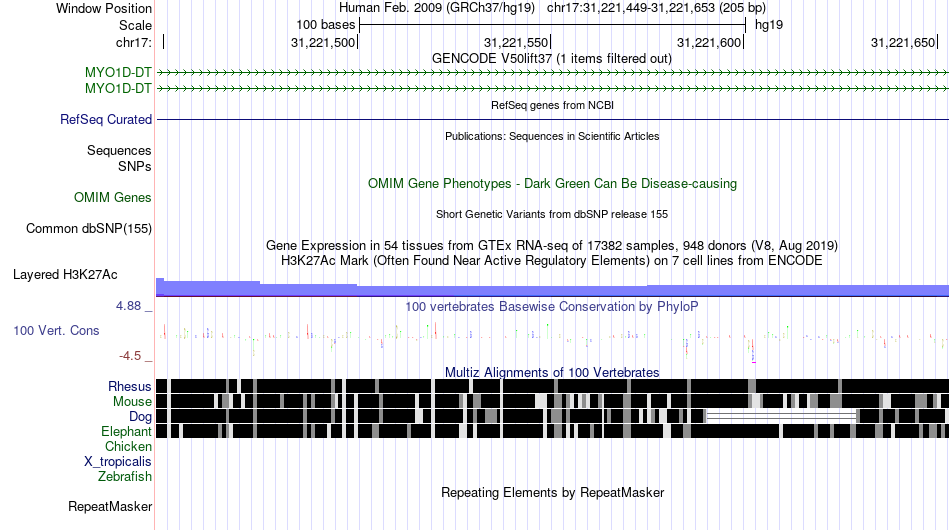This screenshot has width=950, height=530.
Task: Click the 4.88 PhyloP upper value
Action: (x=128, y=306)
